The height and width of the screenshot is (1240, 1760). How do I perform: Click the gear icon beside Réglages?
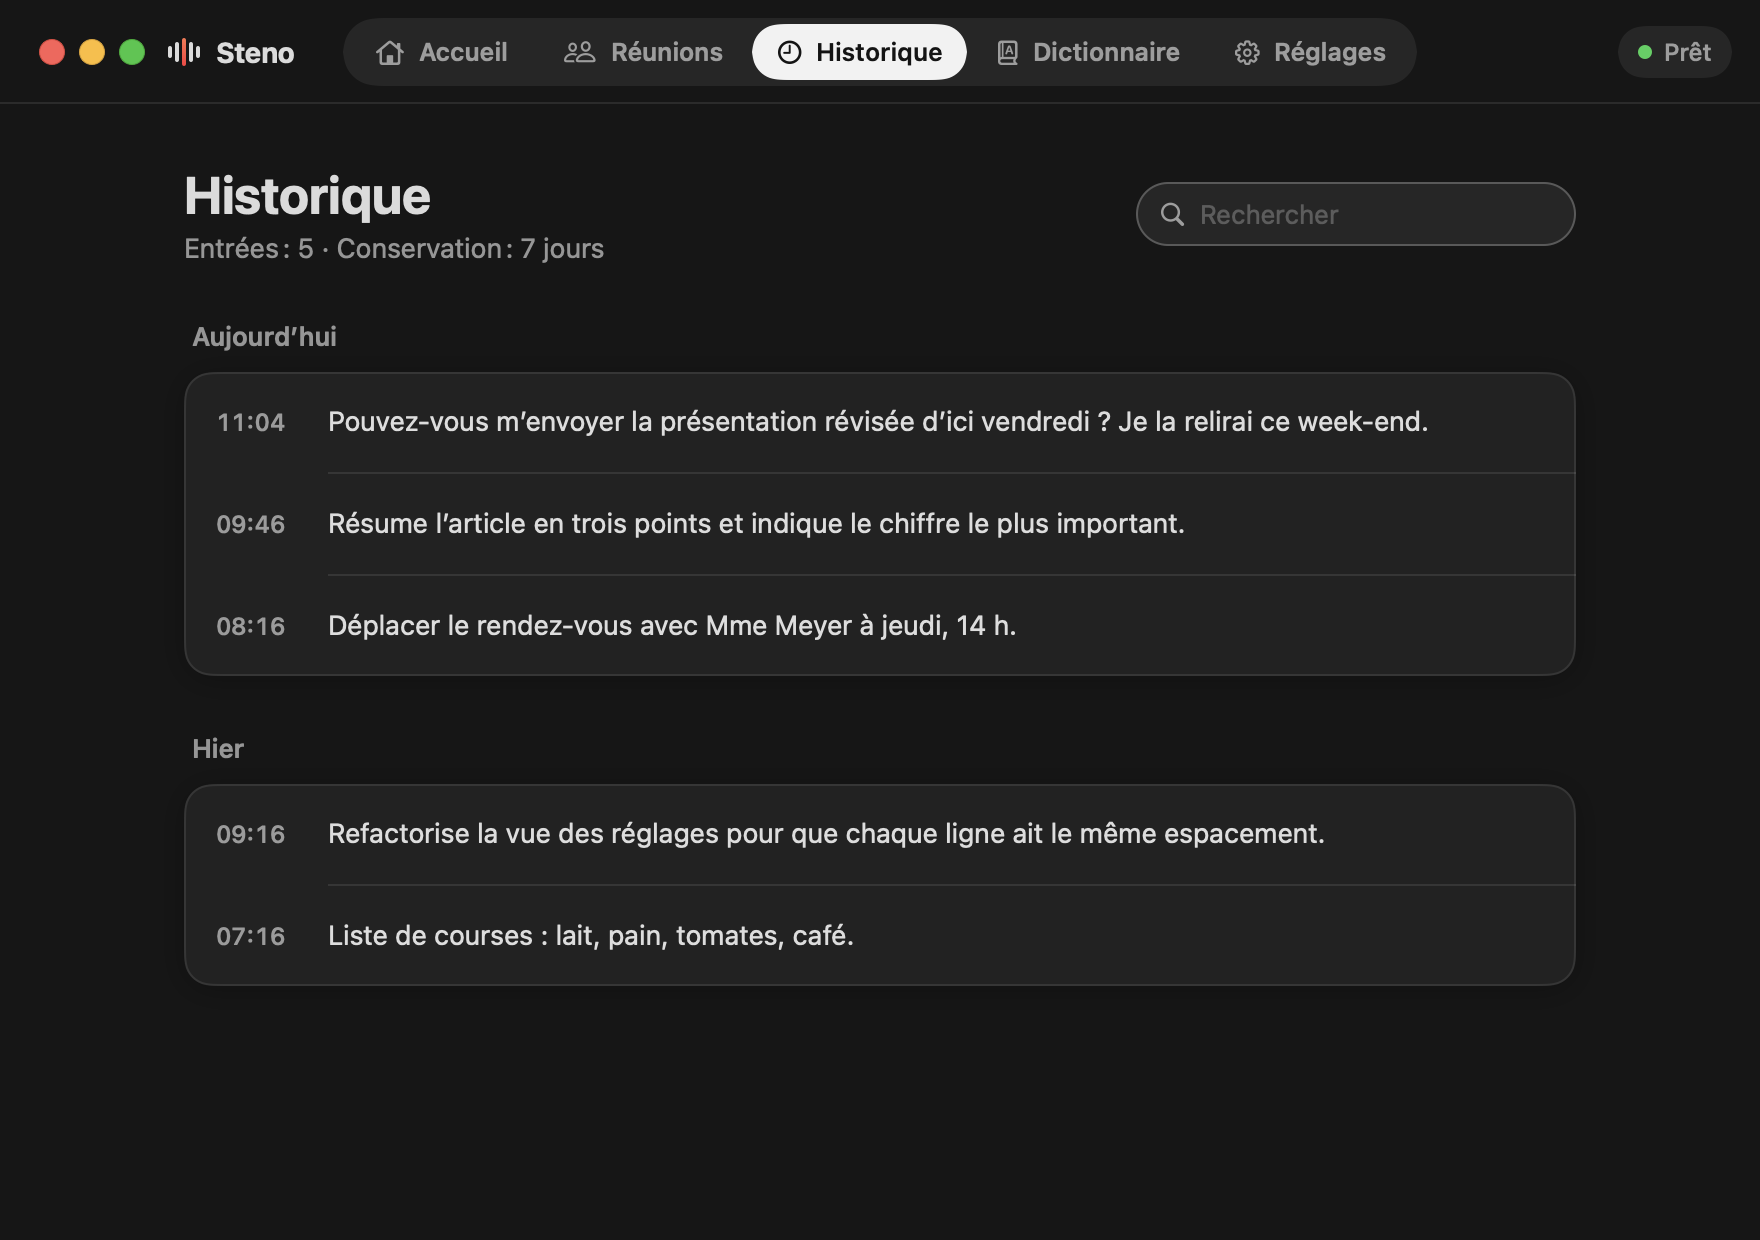pyautogui.click(x=1247, y=52)
